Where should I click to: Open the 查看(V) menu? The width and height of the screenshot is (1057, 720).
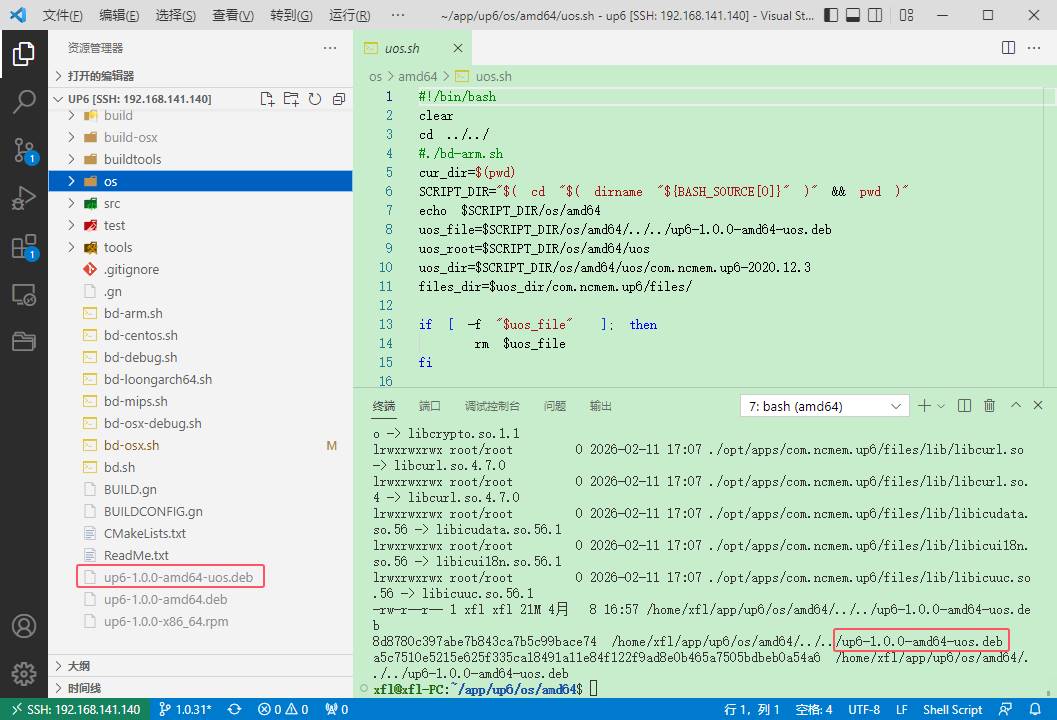[x=233, y=16]
